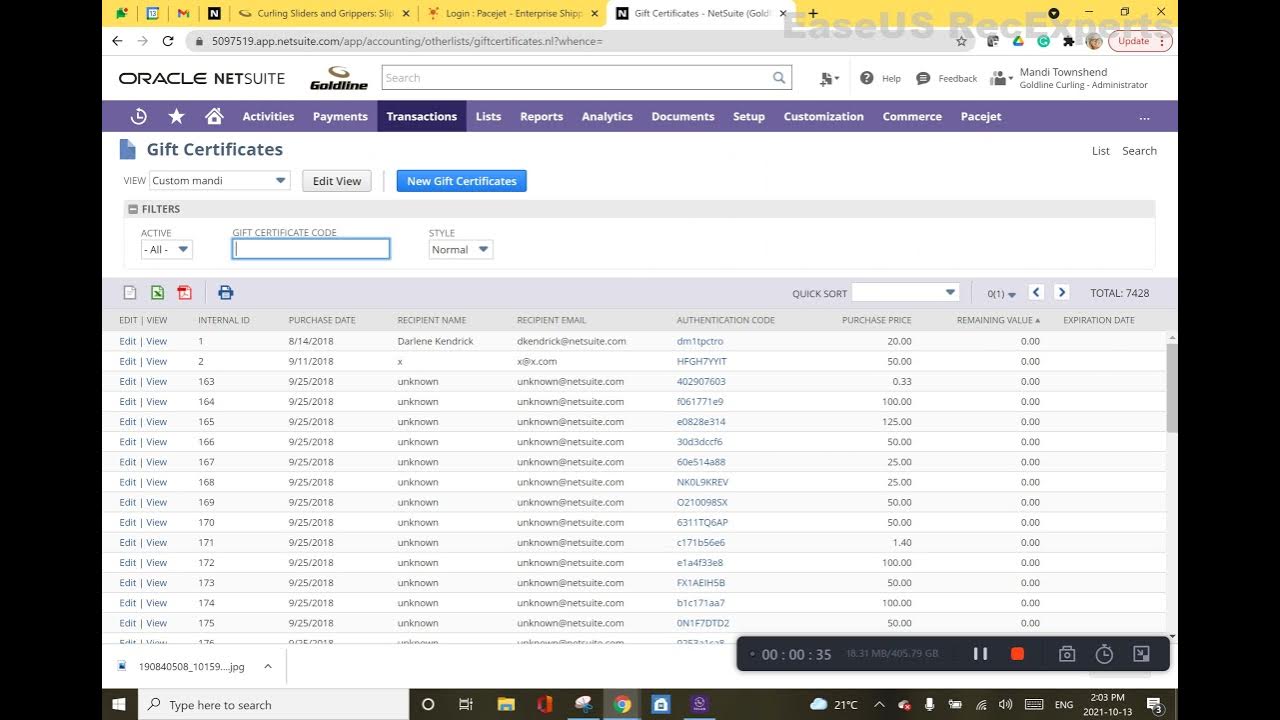
Task: Click the Windows taskbar search box
Action: pyautogui.click(x=273, y=704)
